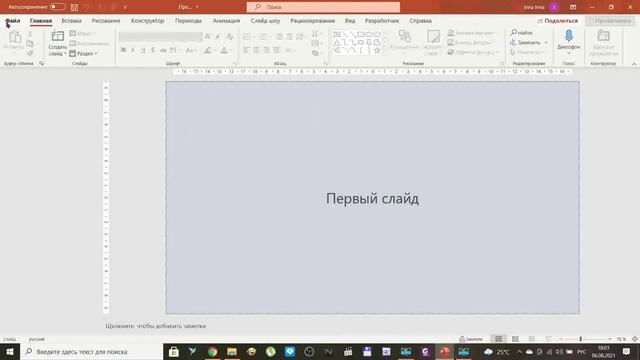The height and width of the screenshot is (360, 640).
Task: Switch to the Вставка ribbon tab
Action: tap(71, 21)
